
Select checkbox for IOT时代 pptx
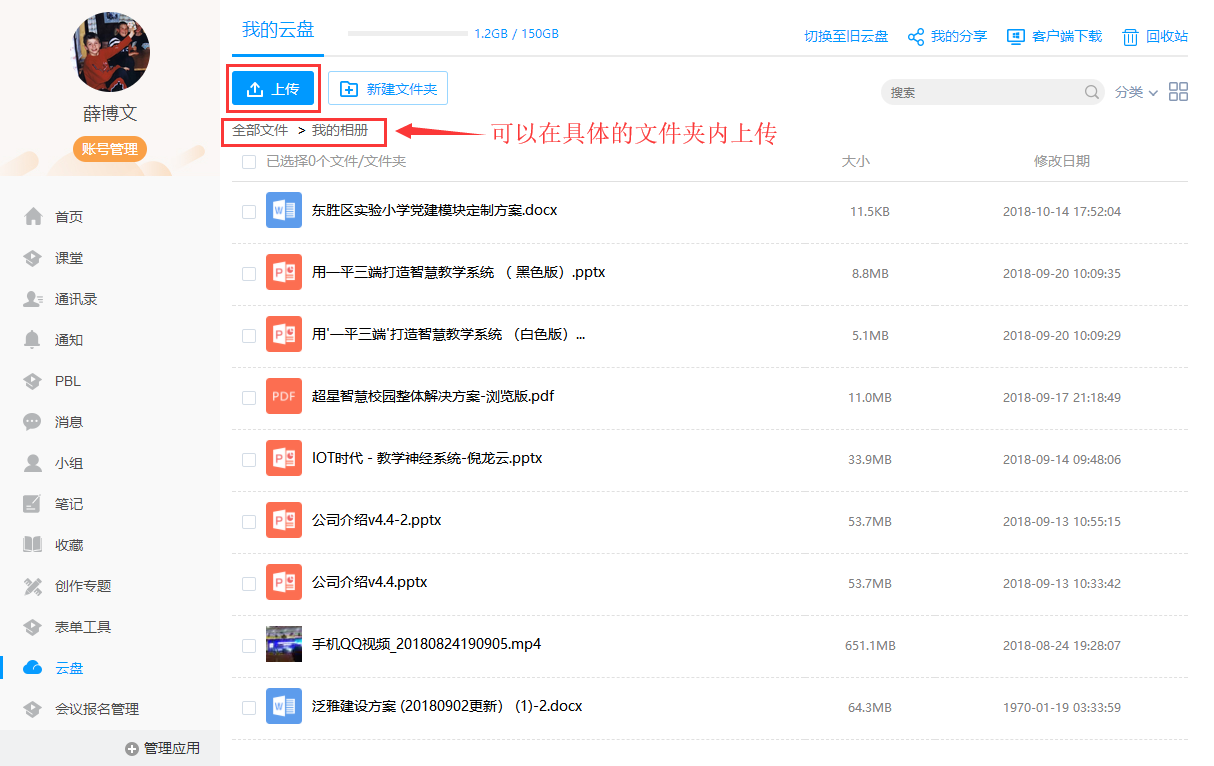[x=249, y=460]
